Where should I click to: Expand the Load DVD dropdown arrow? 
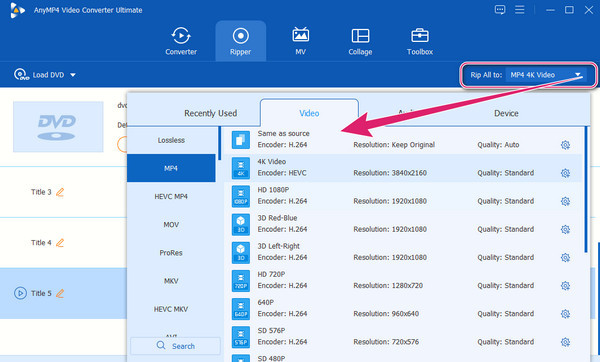pyautogui.click(x=73, y=75)
